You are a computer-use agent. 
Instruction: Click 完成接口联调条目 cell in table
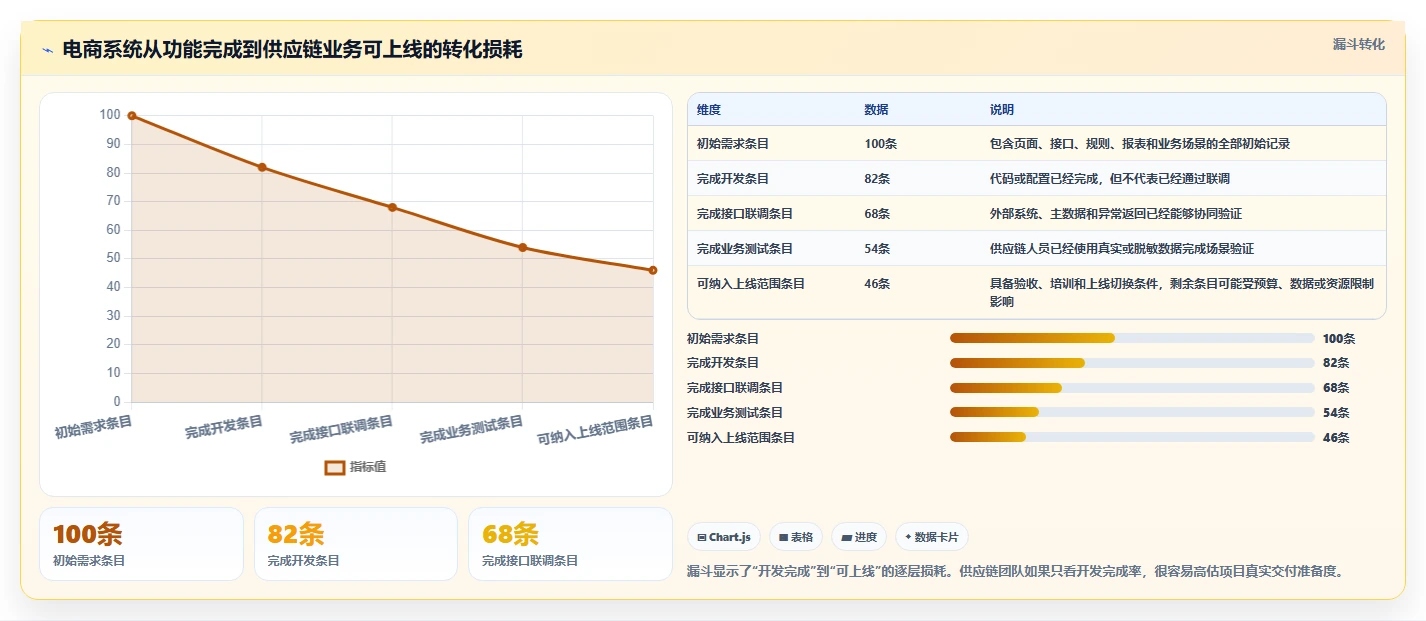coord(745,214)
